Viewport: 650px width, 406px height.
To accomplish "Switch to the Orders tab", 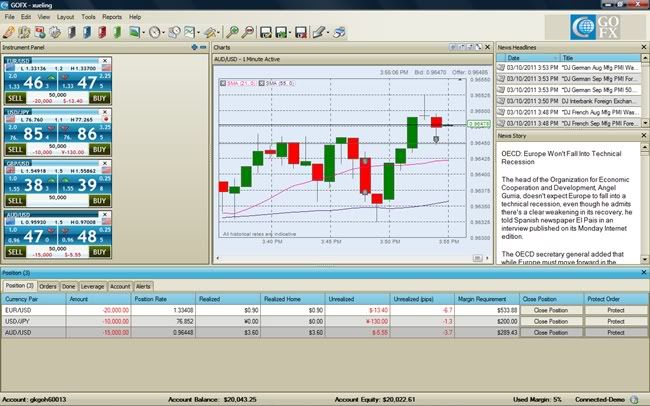I will pos(47,286).
